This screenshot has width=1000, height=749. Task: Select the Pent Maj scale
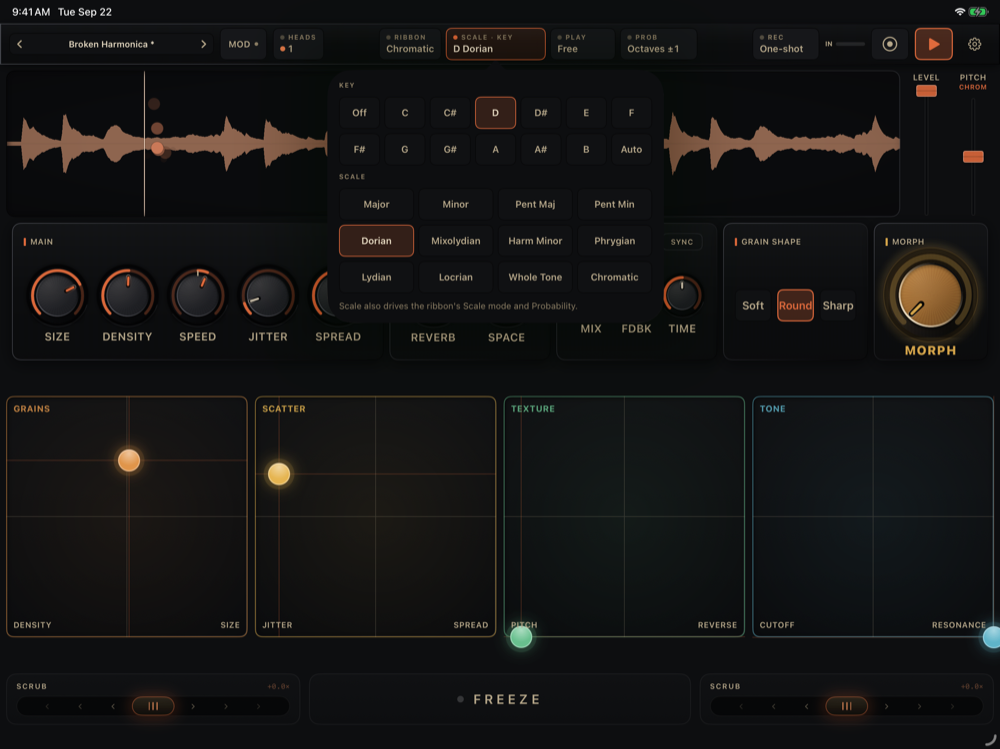click(535, 205)
